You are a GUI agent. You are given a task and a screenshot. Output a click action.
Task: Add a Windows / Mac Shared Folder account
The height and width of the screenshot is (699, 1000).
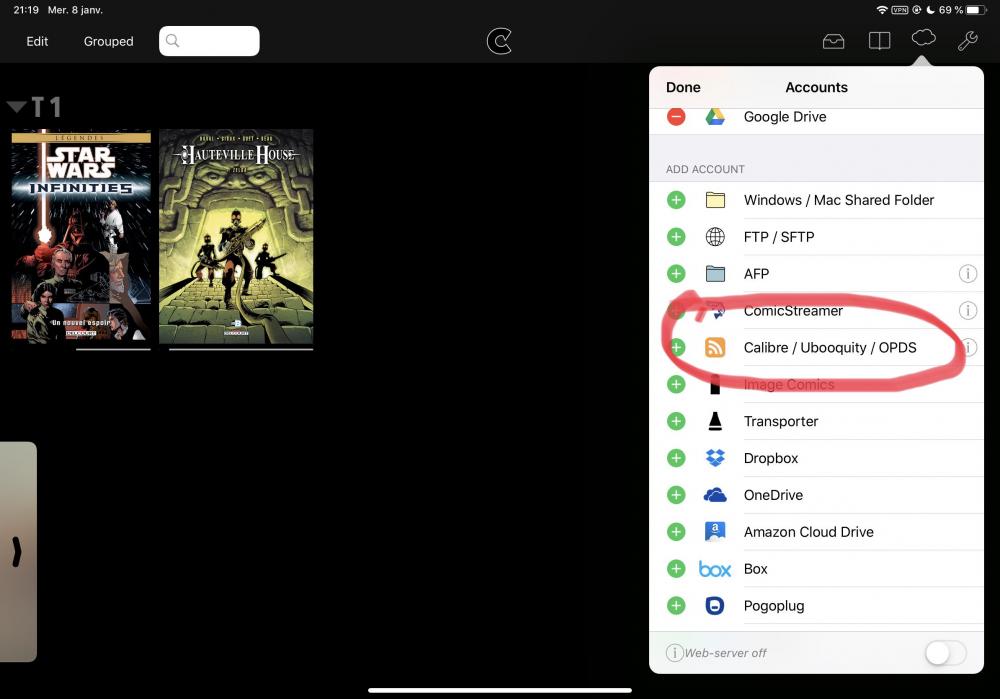point(676,200)
